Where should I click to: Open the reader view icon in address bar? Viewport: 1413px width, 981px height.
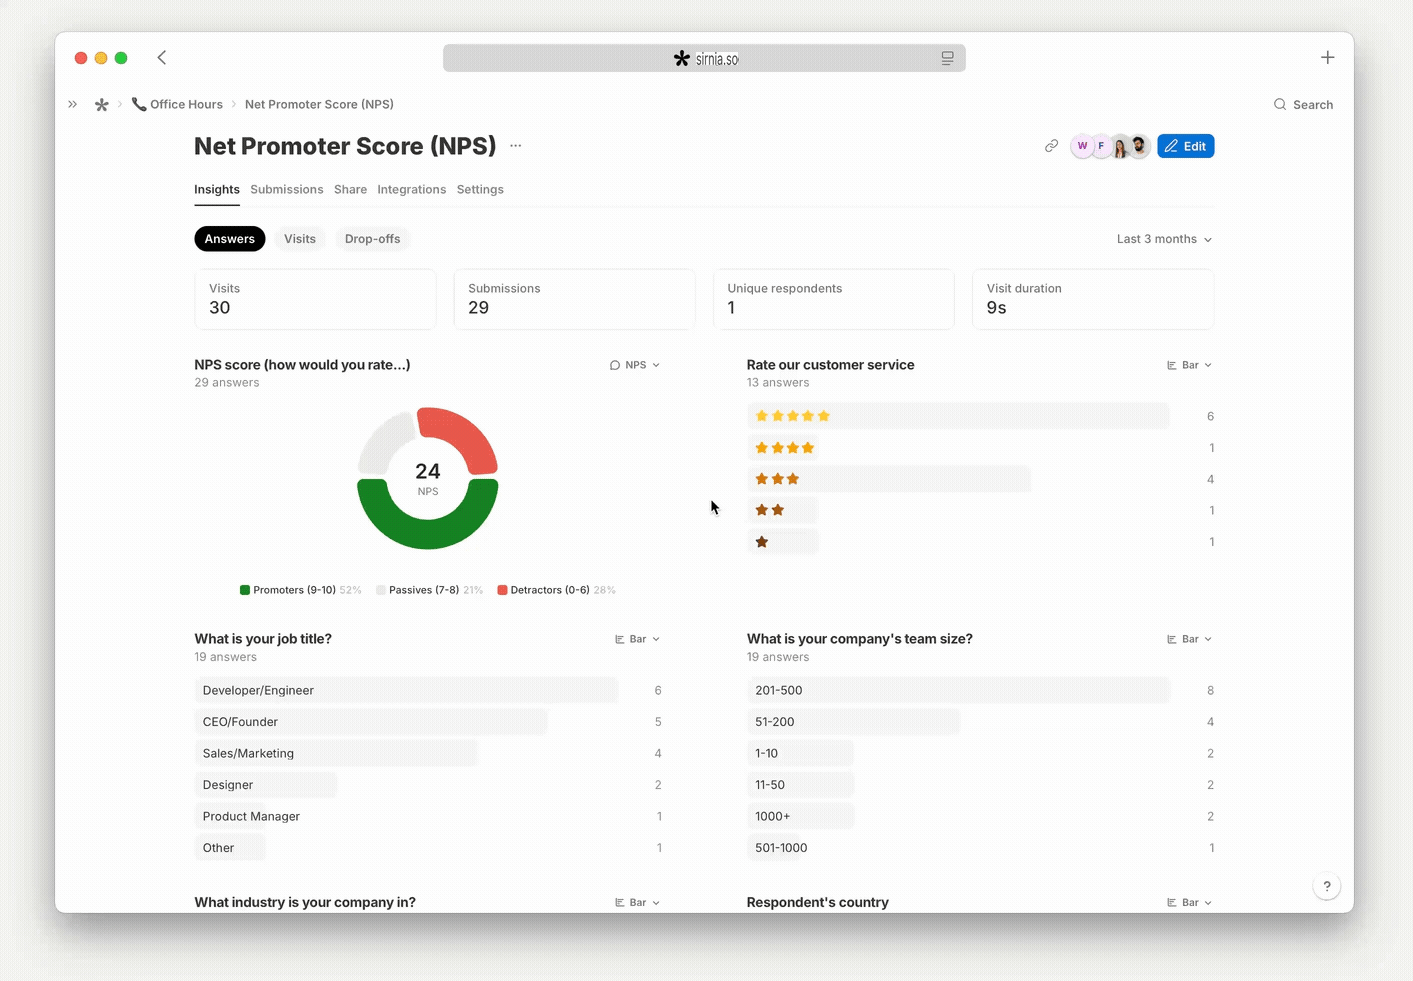(947, 59)
